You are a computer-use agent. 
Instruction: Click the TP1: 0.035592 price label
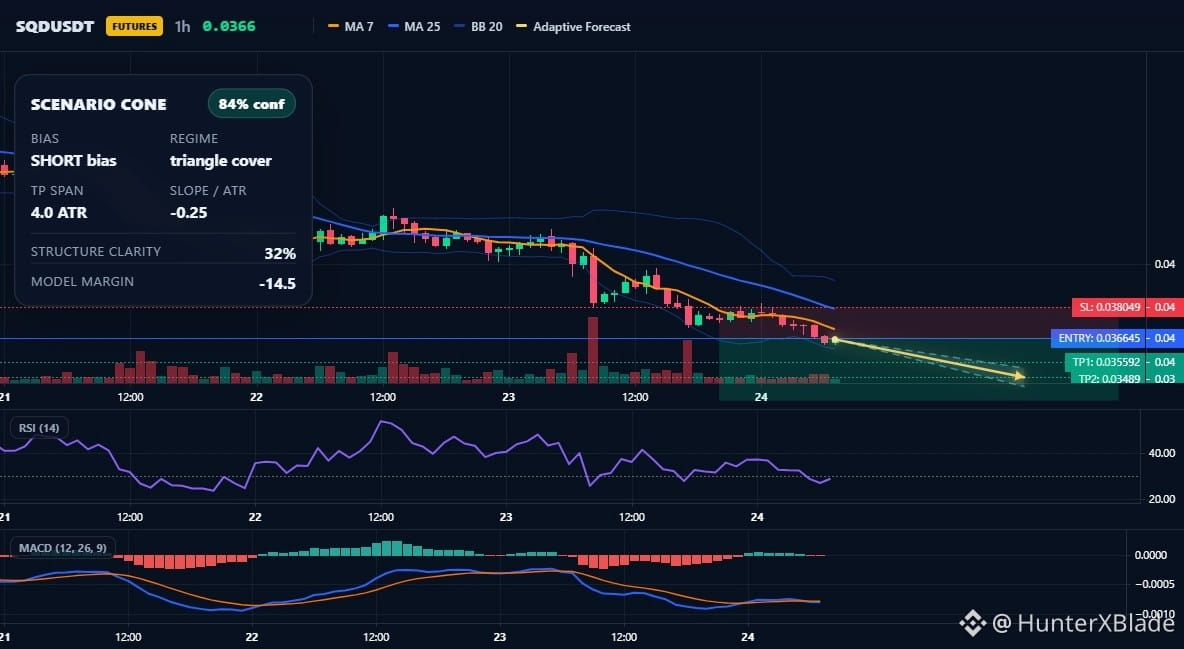1105,362
